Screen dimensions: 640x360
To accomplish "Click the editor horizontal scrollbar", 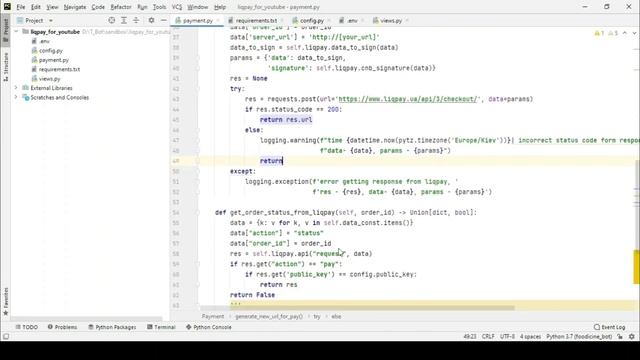I will 357,308.
